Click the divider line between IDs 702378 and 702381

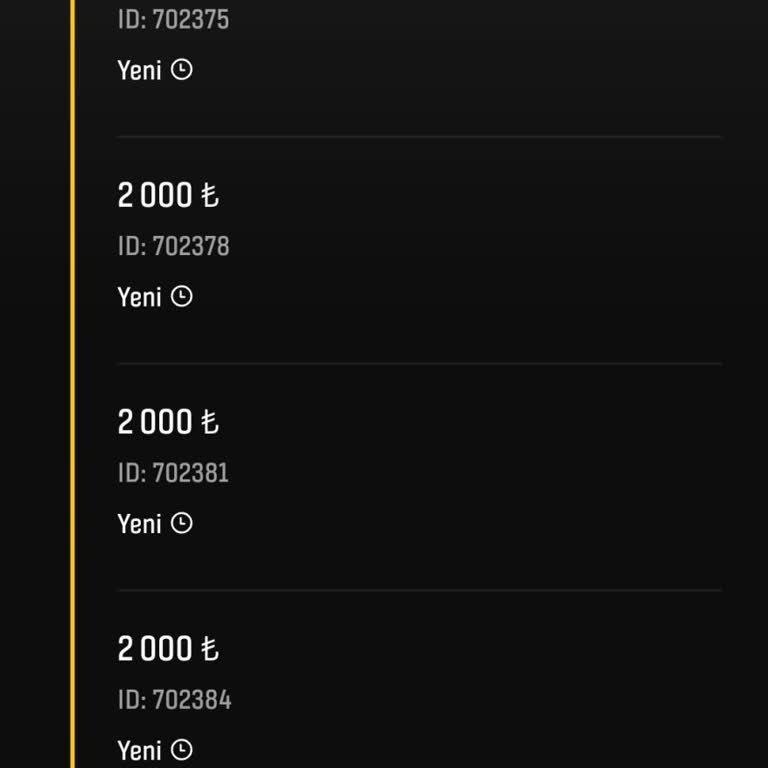tap(419, 363)
